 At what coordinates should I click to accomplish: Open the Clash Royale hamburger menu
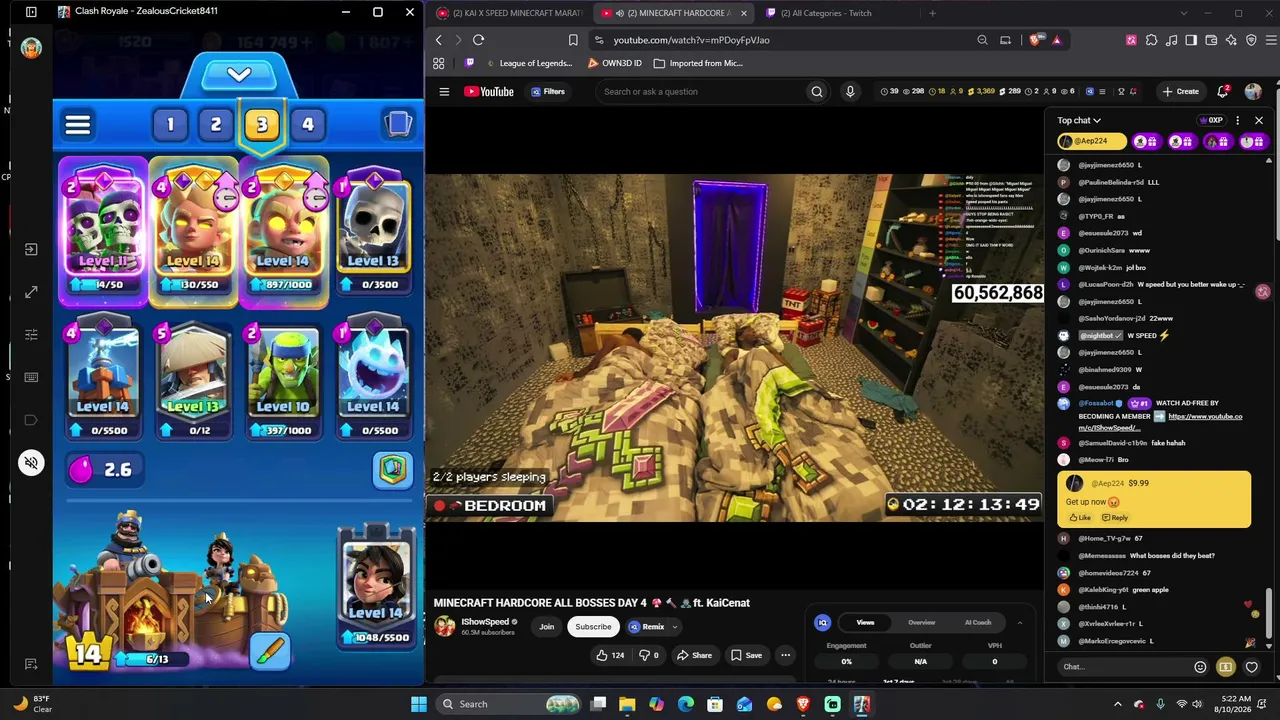click(x=78, y=125)
